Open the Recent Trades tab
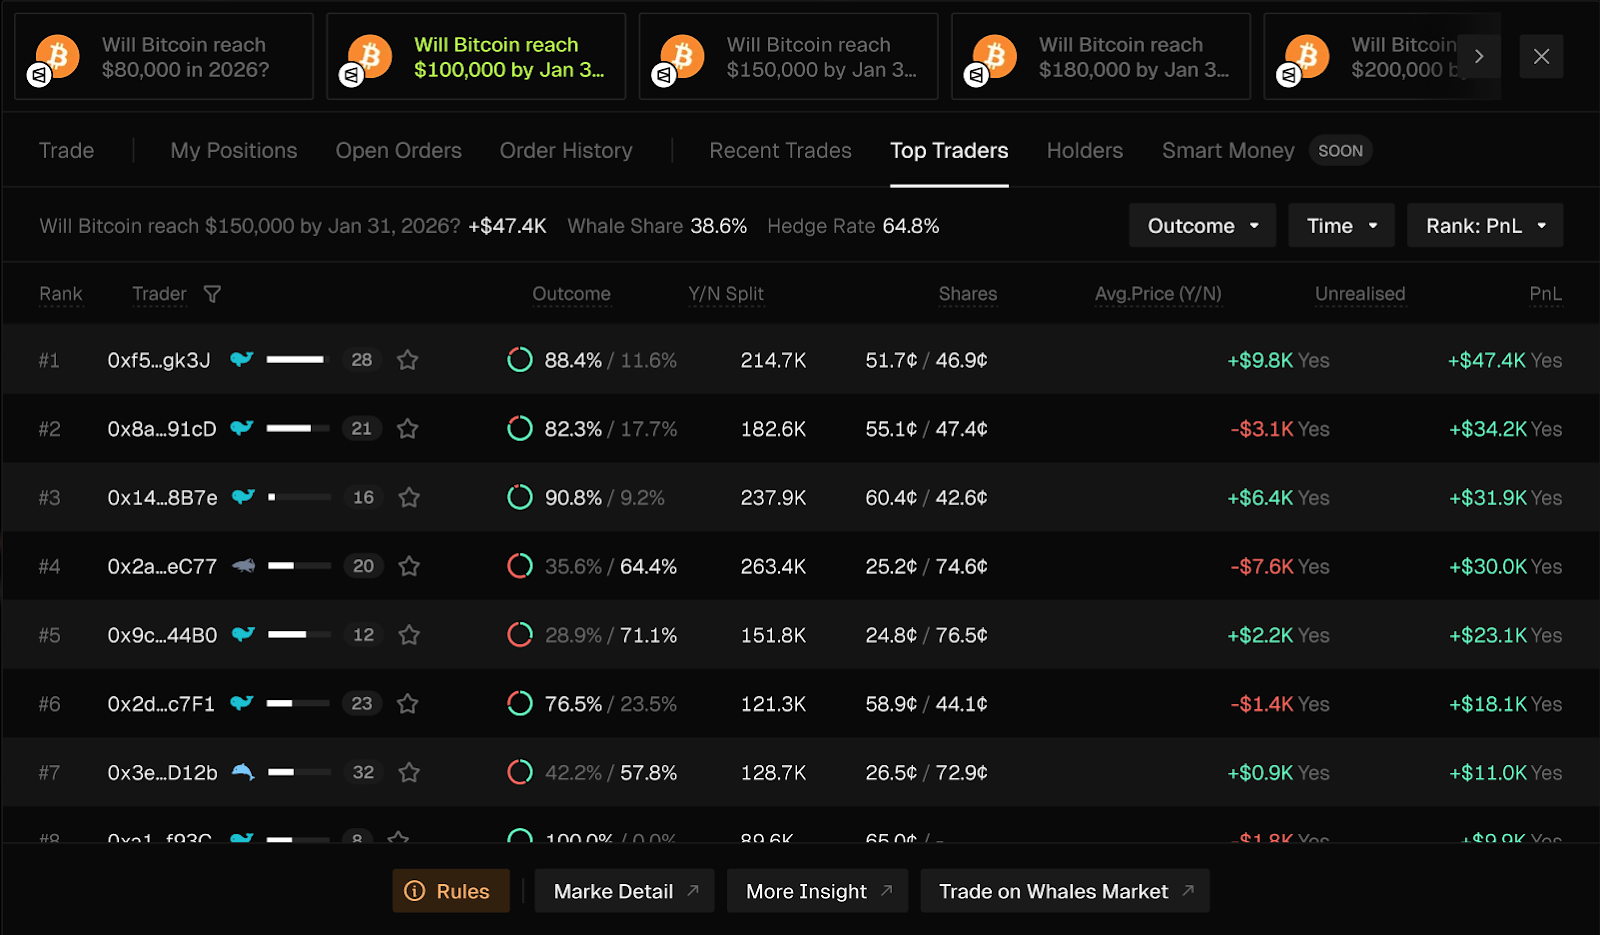This screenshot has height=935, width=1600. (780, 151)
